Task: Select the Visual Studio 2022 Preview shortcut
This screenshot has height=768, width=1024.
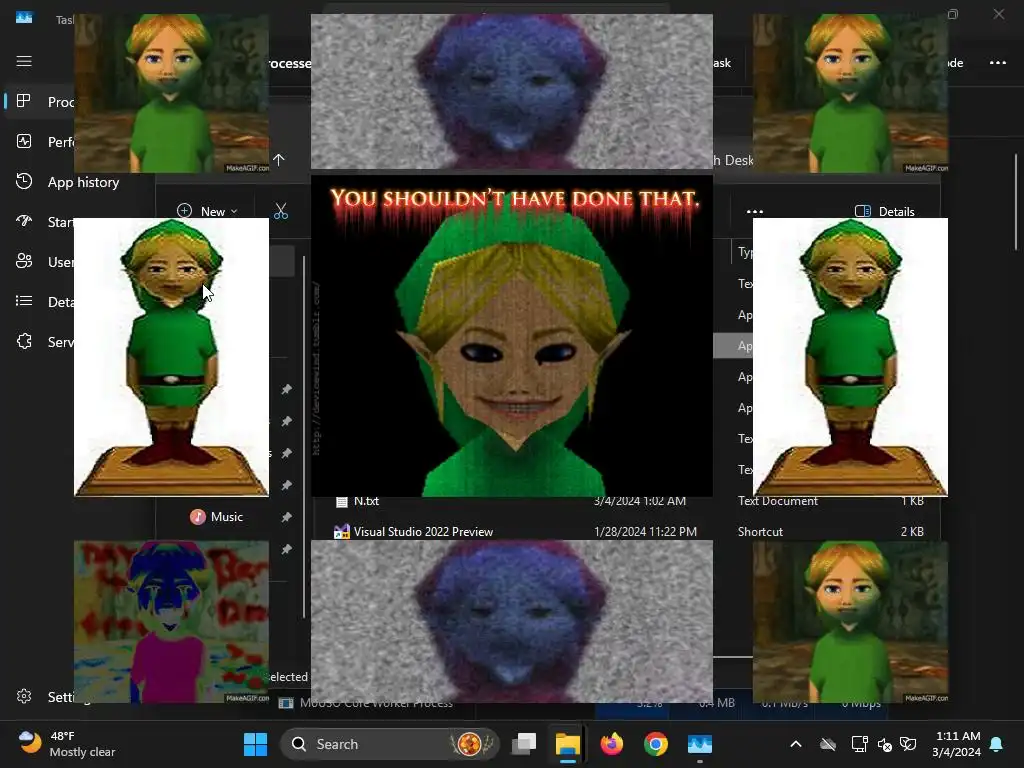Action: (413, 532)
